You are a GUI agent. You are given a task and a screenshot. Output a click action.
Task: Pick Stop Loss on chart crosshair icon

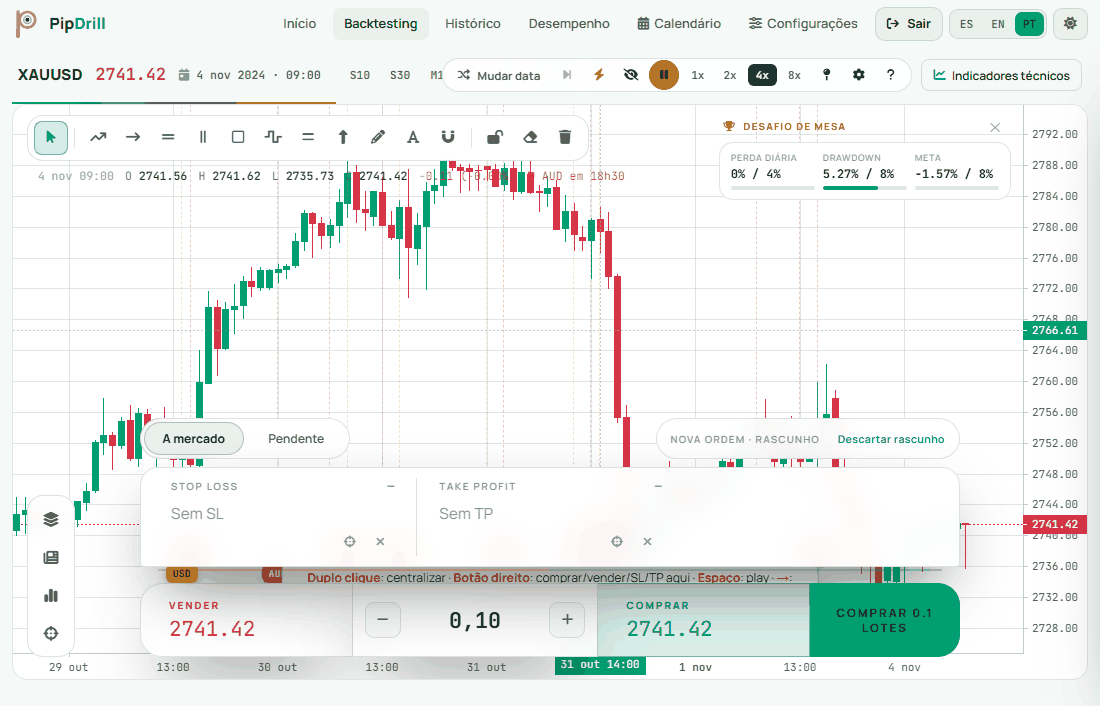[349, 542]
